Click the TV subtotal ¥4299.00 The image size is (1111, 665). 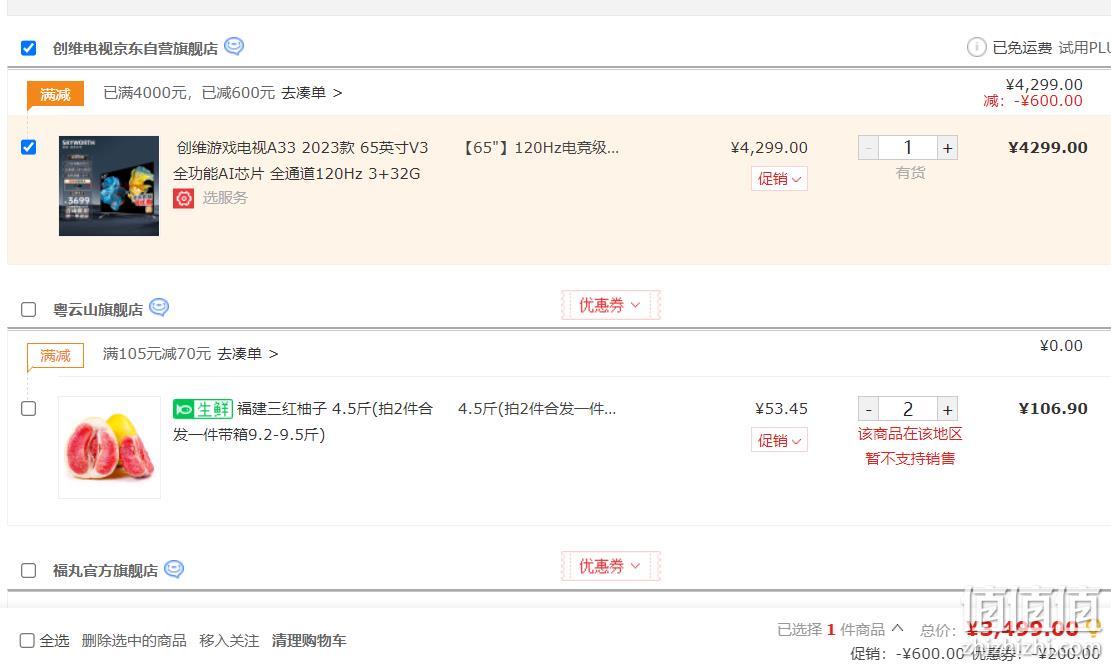point(1047,147)
